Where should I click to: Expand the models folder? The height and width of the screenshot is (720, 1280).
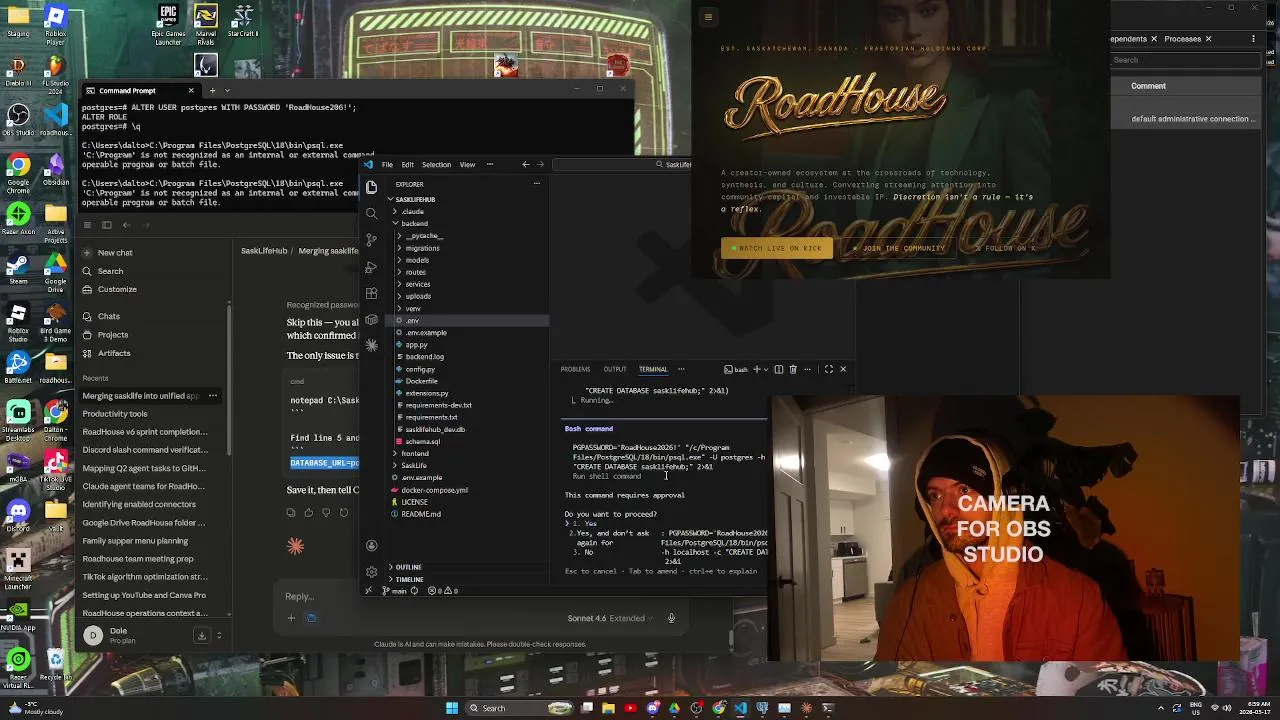(x=416, y=260)
